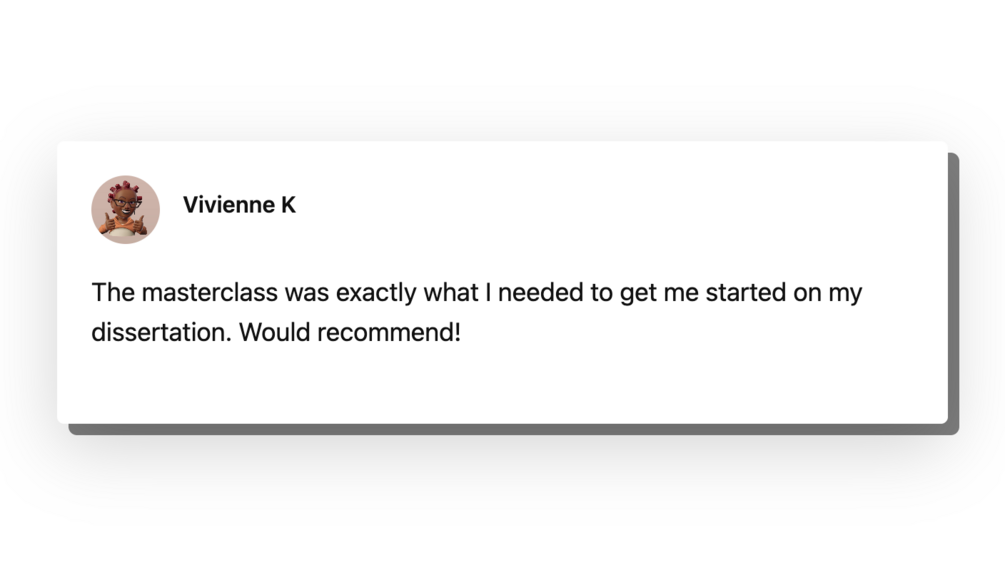Image resolution: width=1005 pixels, height=565 pixels.
Task: Click the word "Vivienne" in the header
Action: [x=228, y=205]
